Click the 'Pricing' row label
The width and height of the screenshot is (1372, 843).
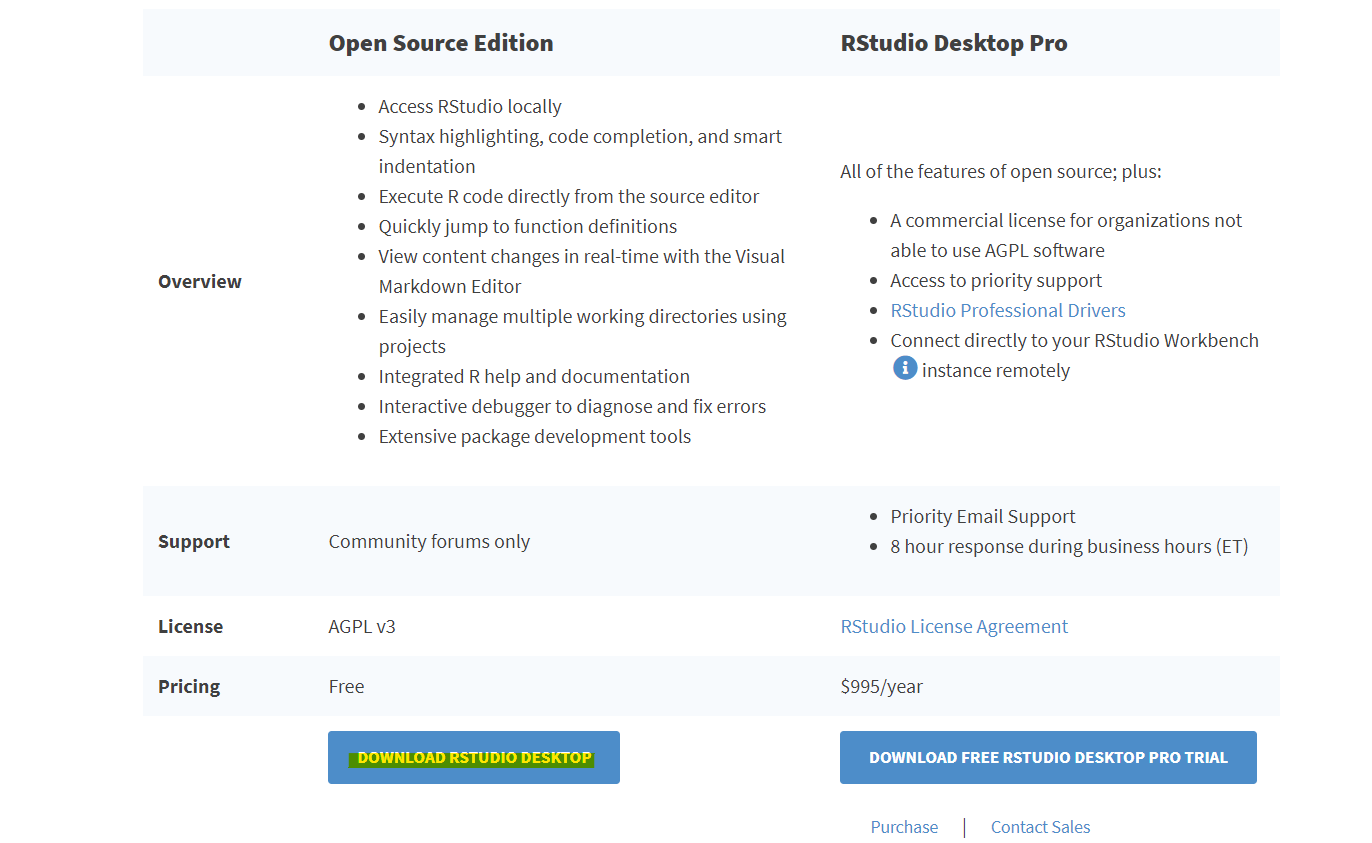(189, 686)
